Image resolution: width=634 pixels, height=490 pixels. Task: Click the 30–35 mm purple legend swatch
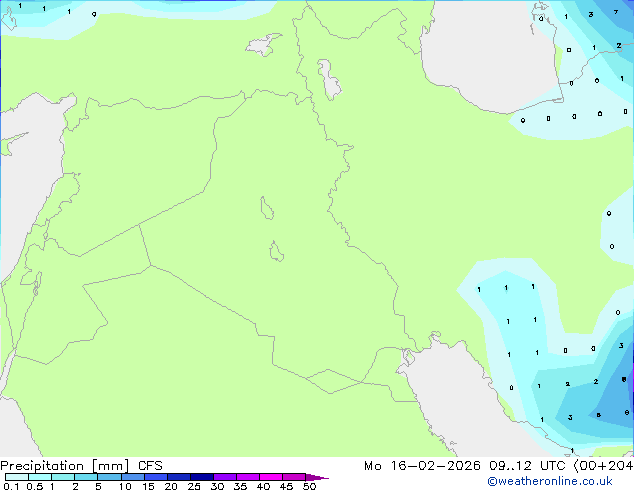[224, 477]
